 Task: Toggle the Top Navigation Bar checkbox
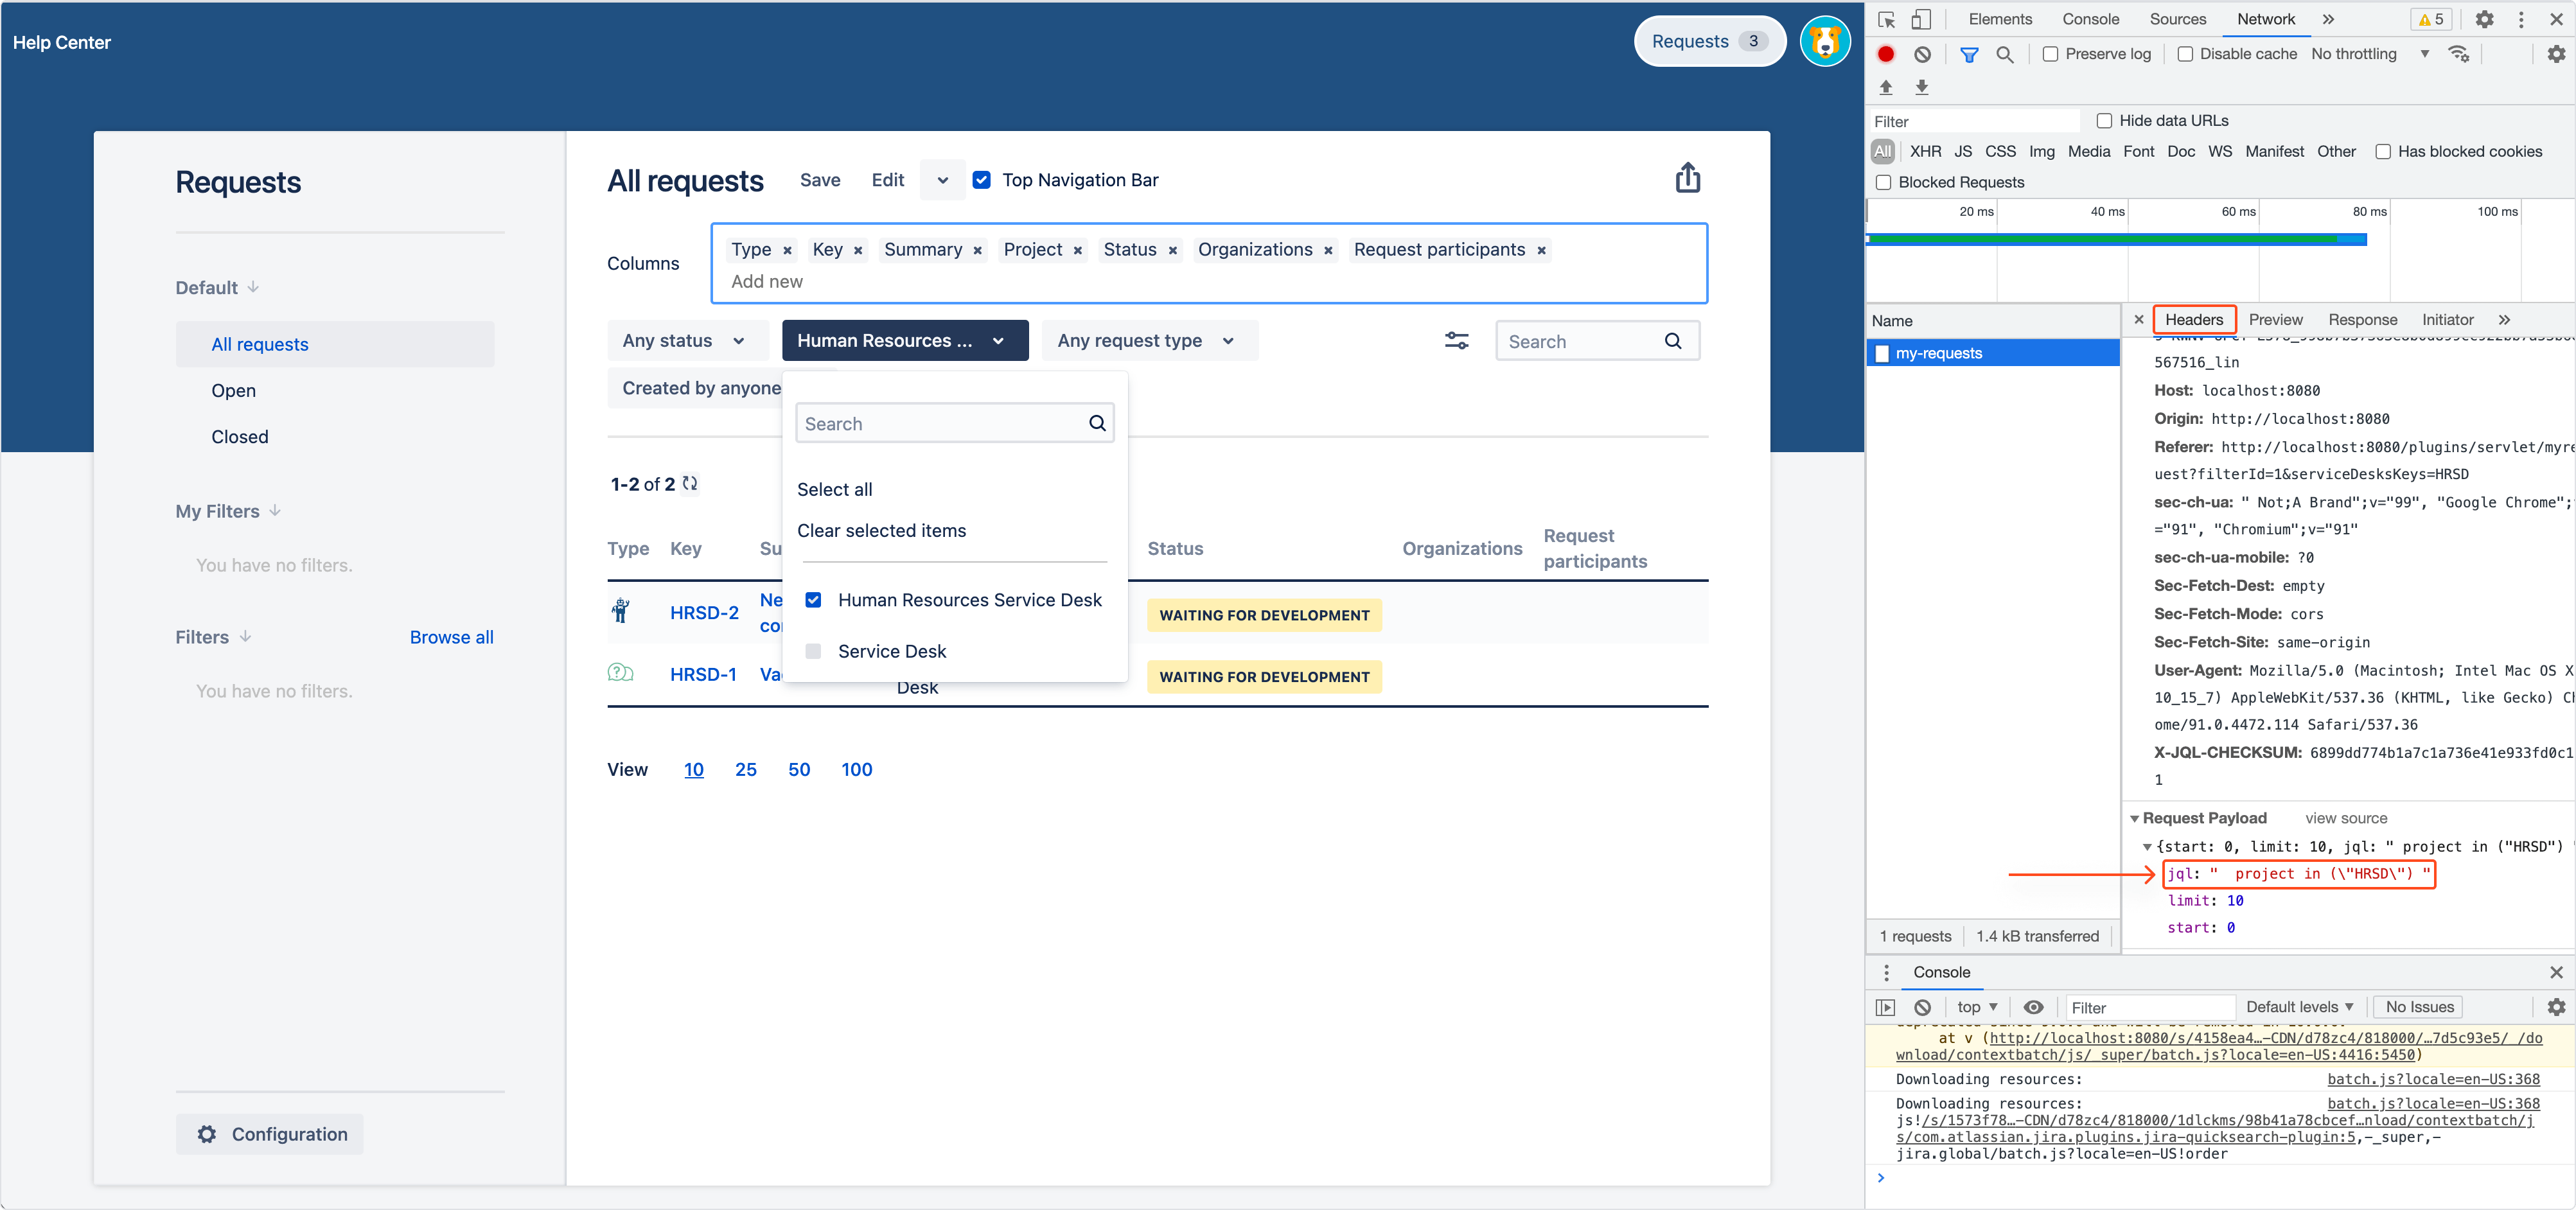point(982,180)
